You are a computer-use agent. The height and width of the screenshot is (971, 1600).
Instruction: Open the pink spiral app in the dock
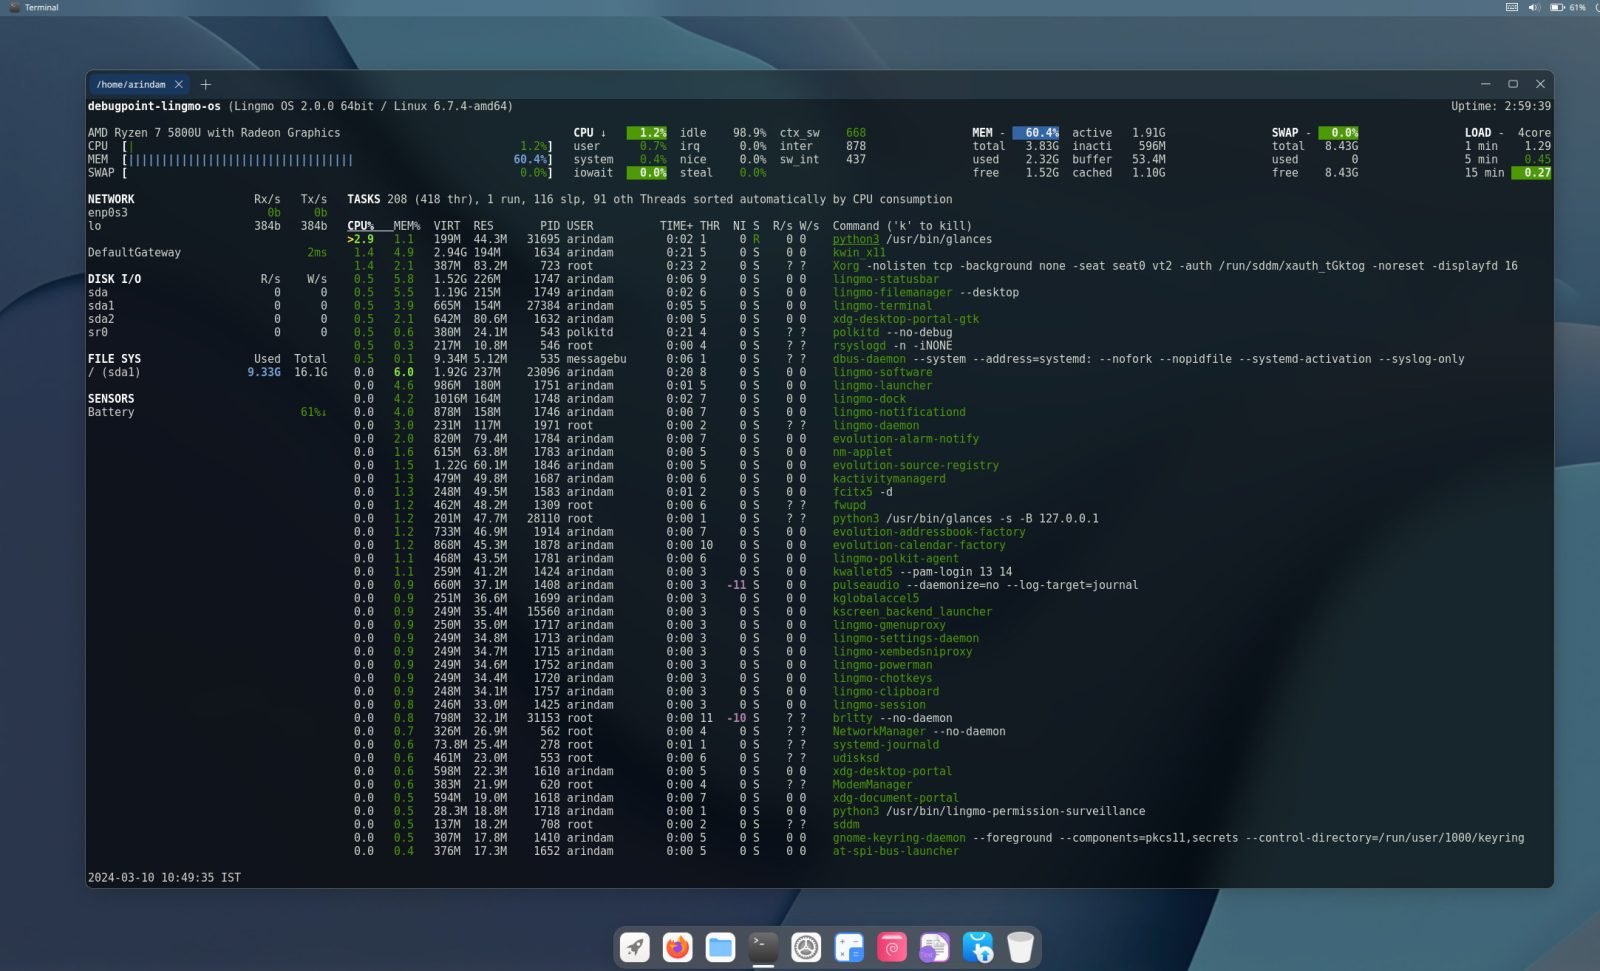tap(890, 946)
